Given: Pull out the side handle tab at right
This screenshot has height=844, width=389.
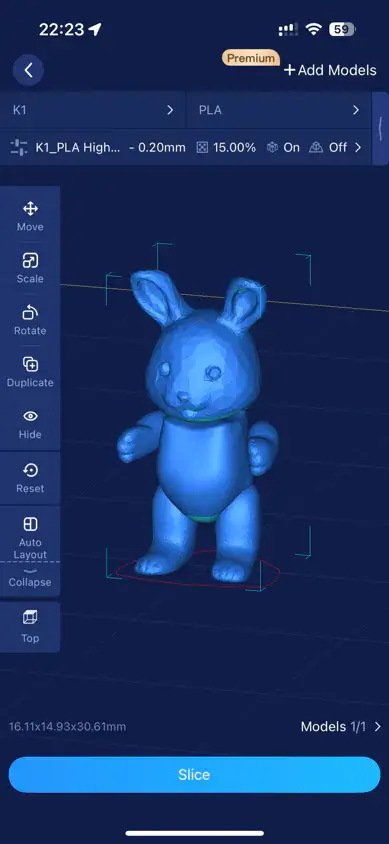Looking at the screenshot, I should [x=381, y=128].
